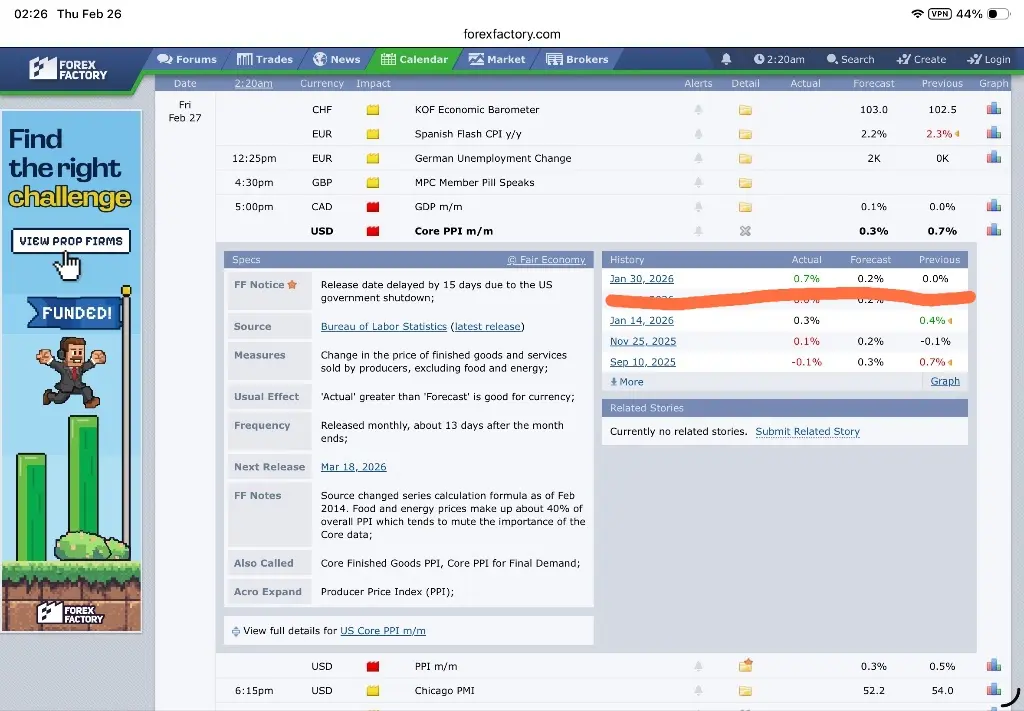Expand More history entries

click(627, 382)
